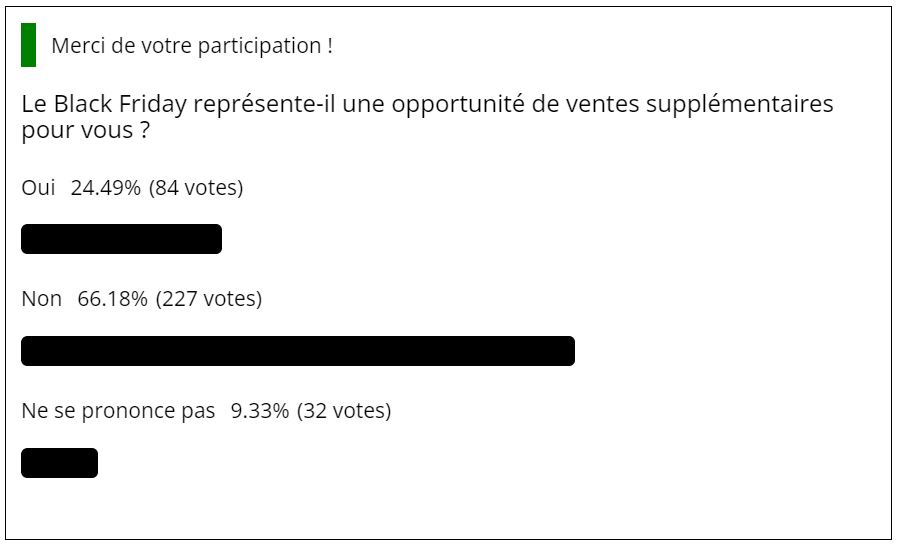Click the 66.18% result percentage
This screenshot has width=898, height=548.
point(113,299)
